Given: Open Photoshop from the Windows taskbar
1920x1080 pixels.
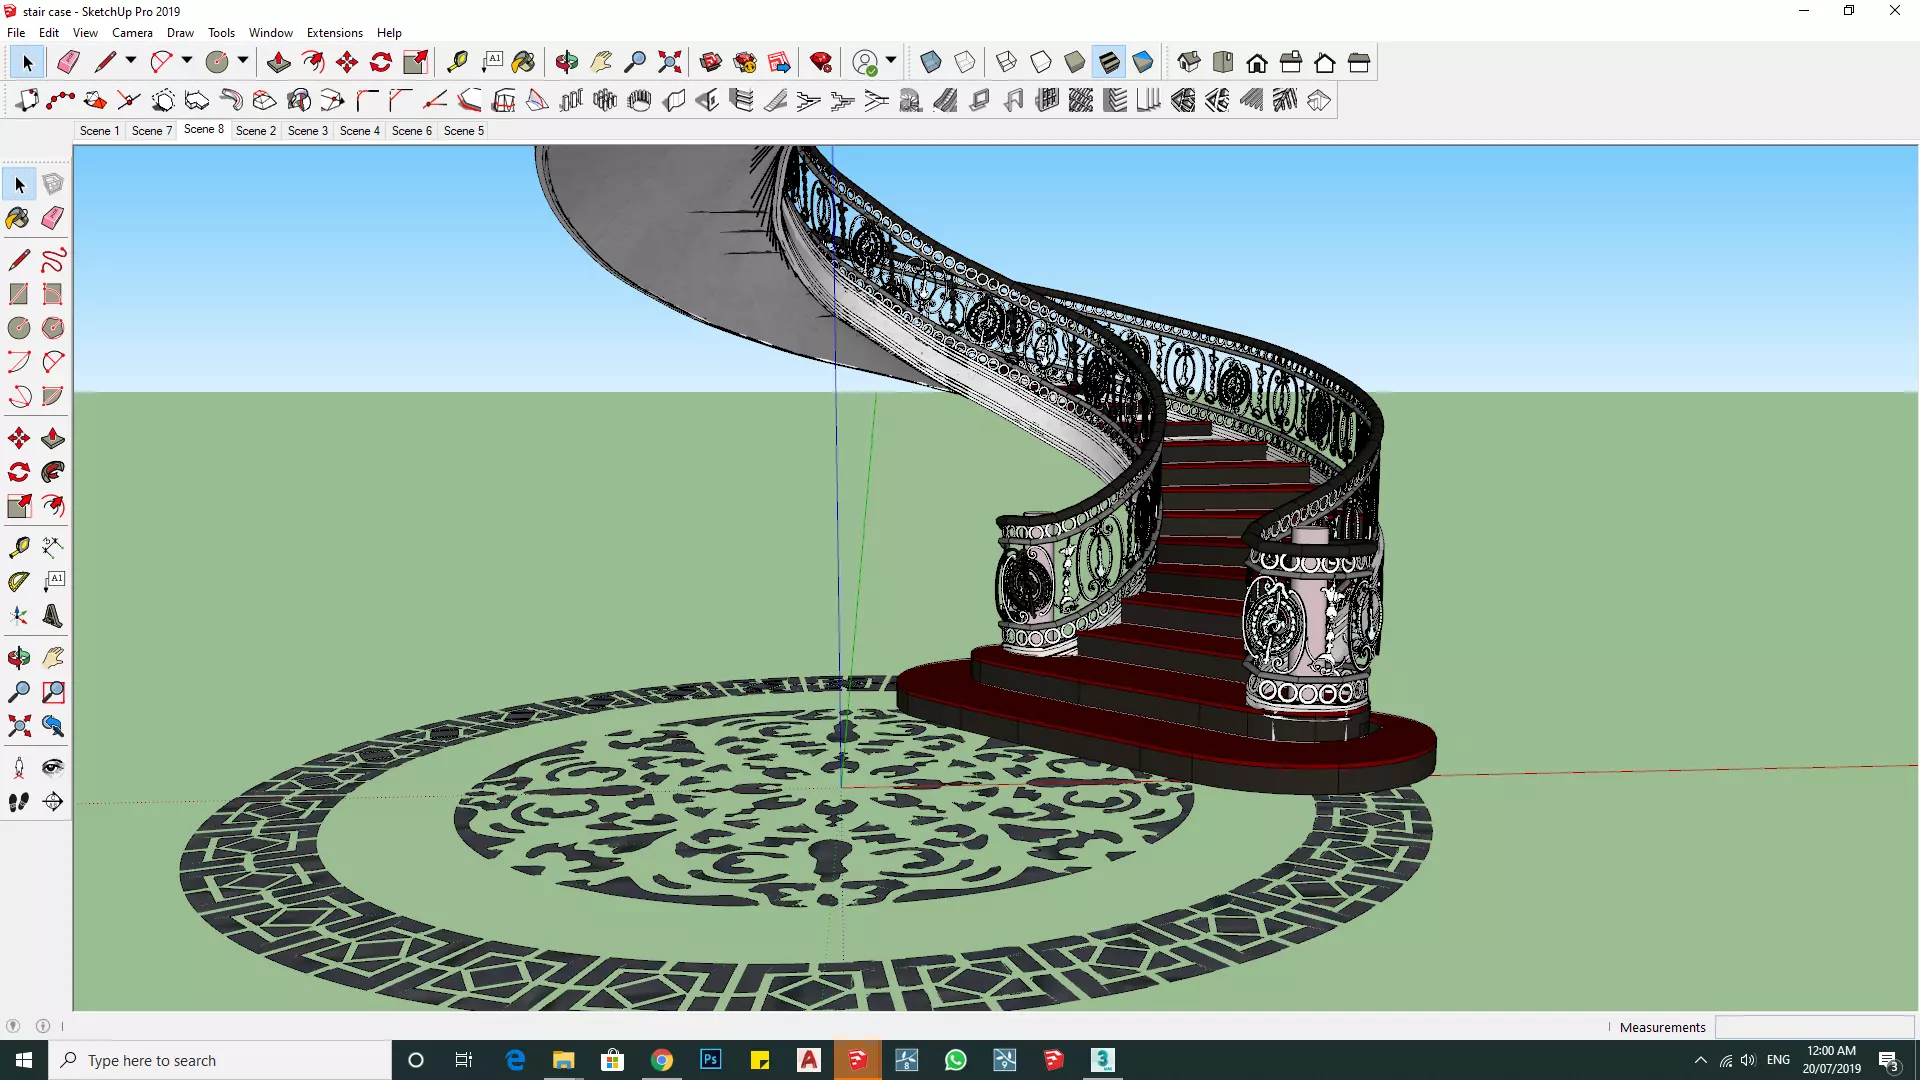Looking at the screenshot, I should click(710, 1060).
